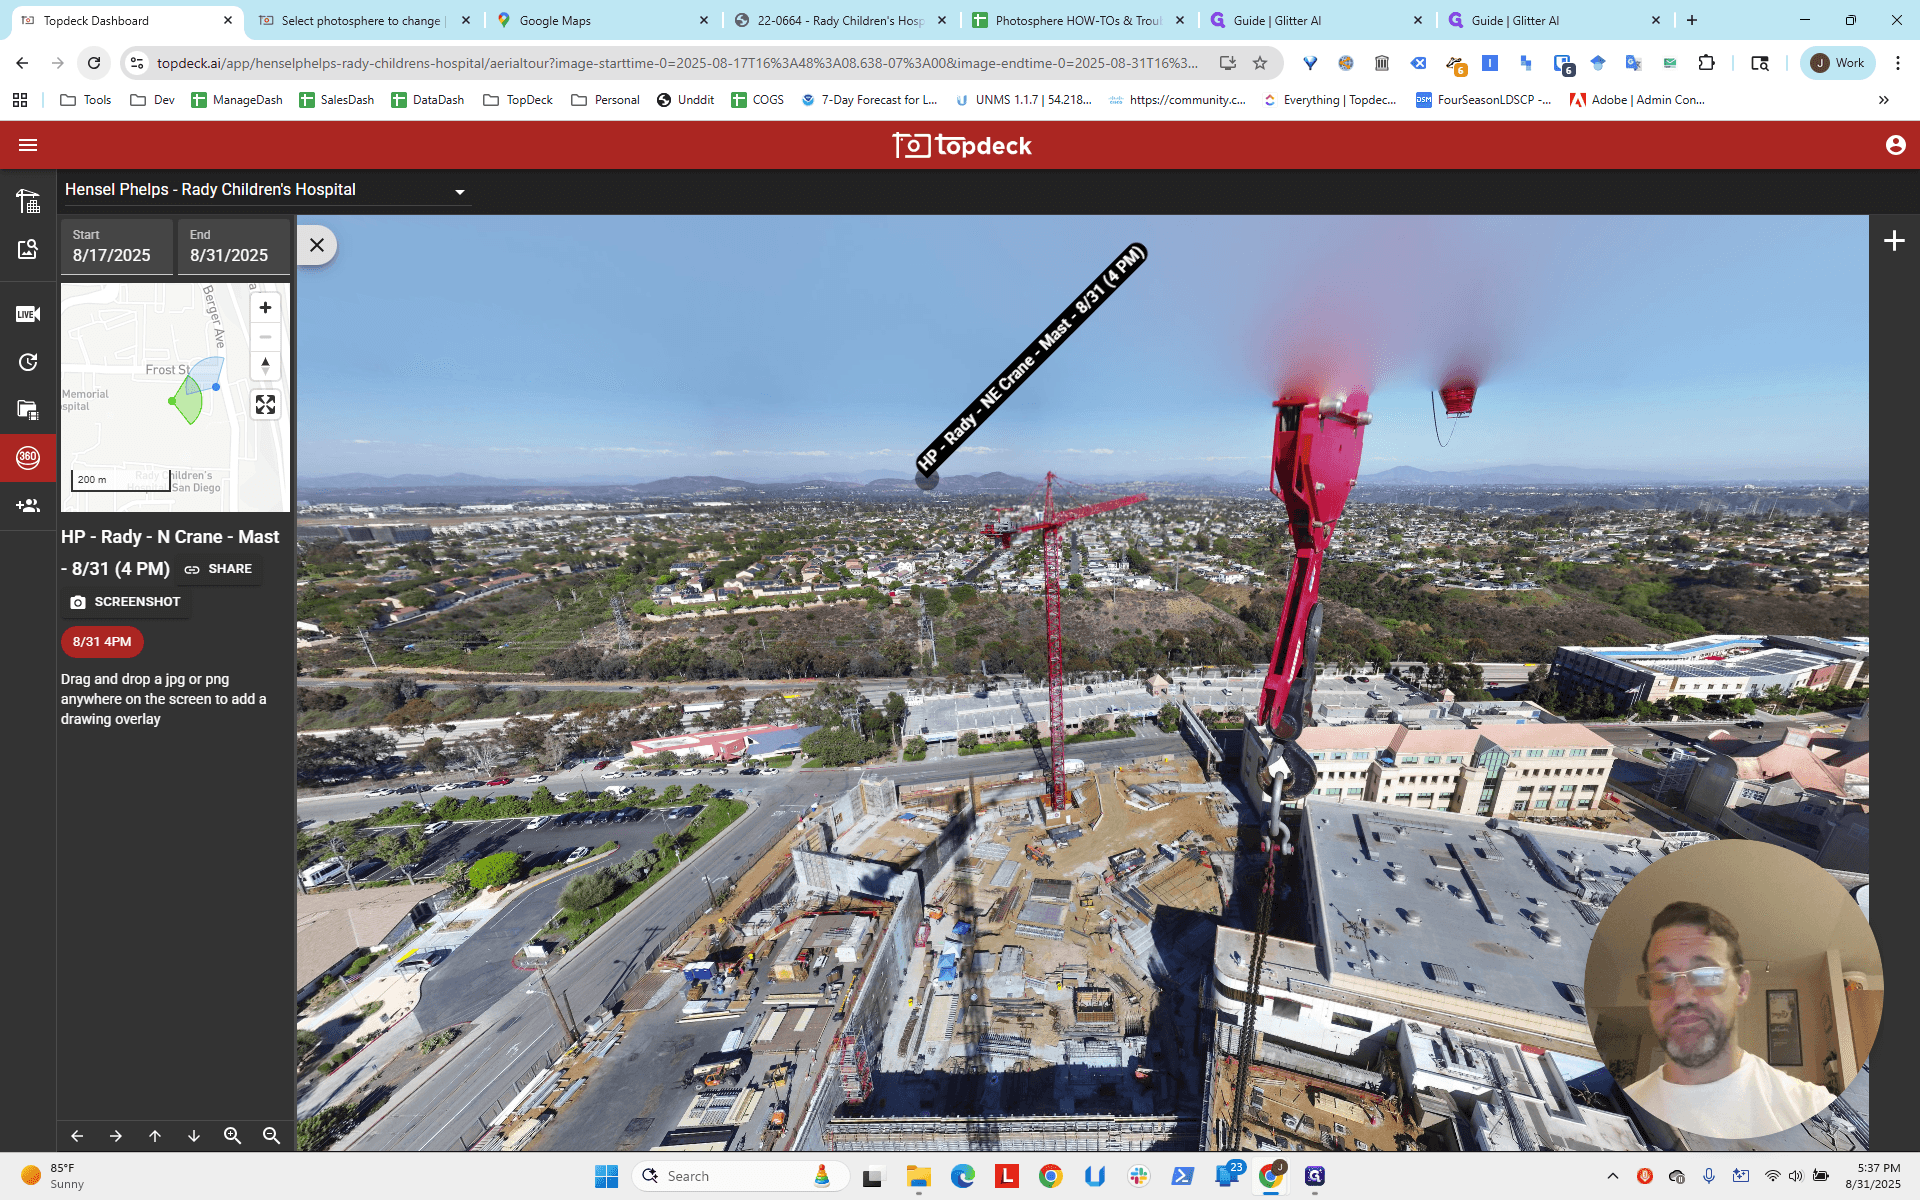Zoom in the photosphere view
Viewport: 1920px width, 1200px height.
coord(233,1136)
